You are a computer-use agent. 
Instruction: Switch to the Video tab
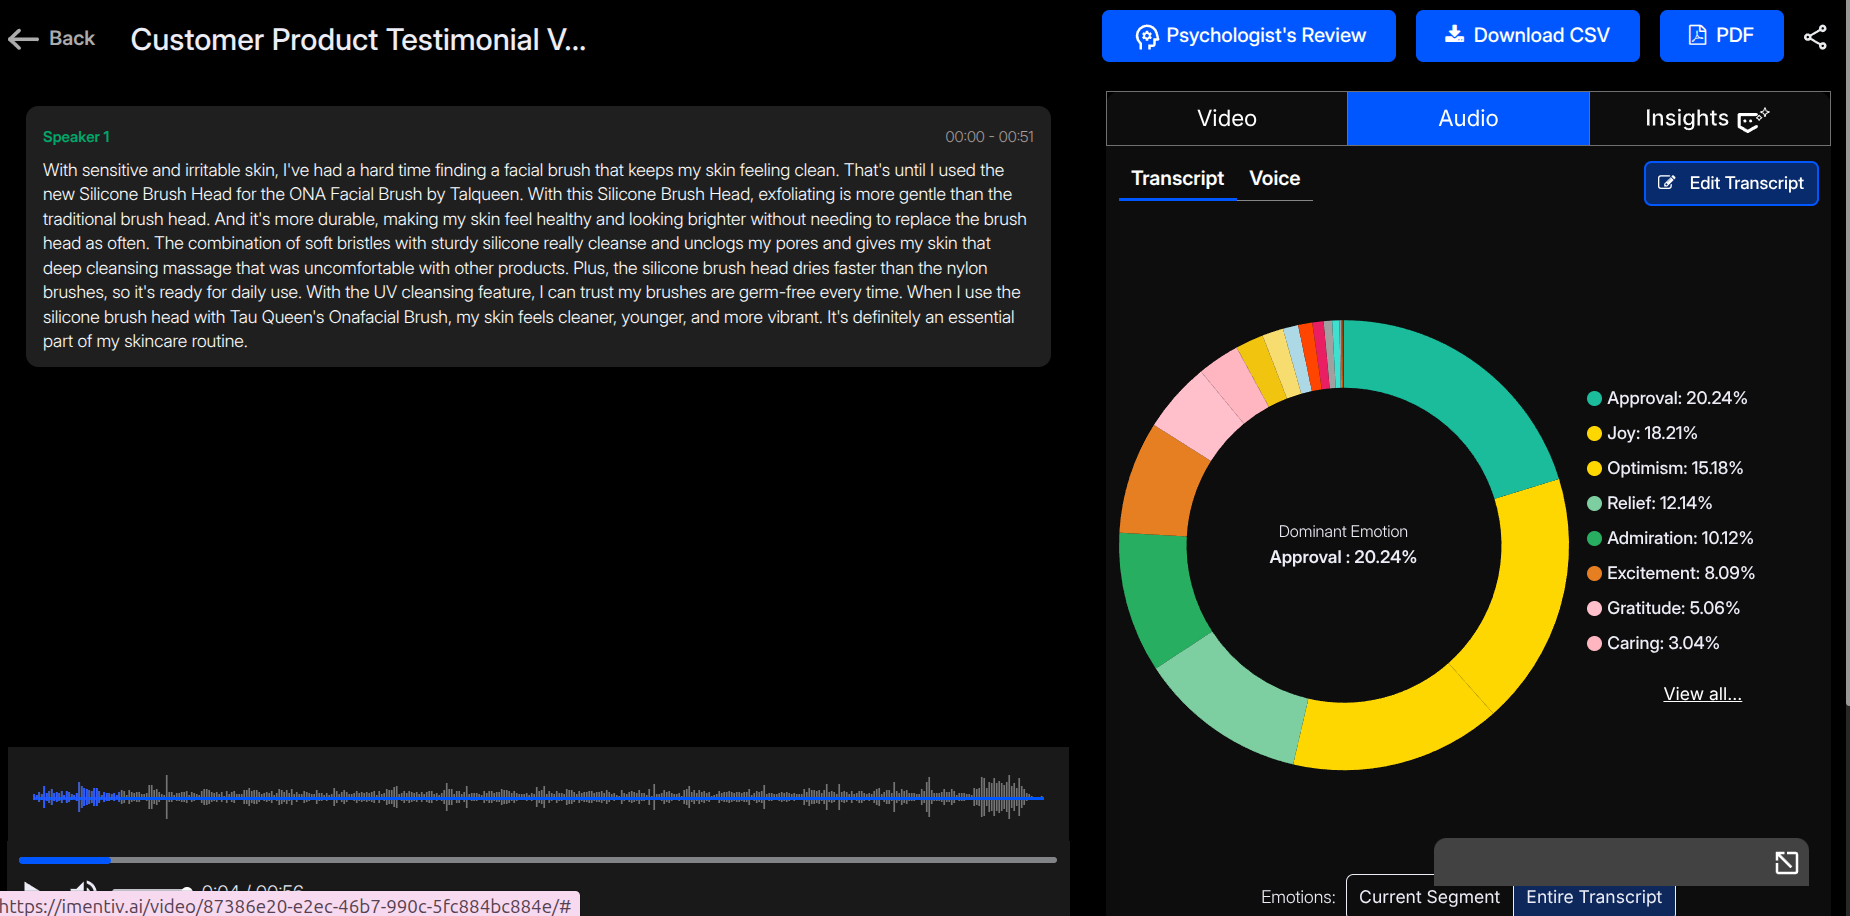click(x=1227, y=118)
